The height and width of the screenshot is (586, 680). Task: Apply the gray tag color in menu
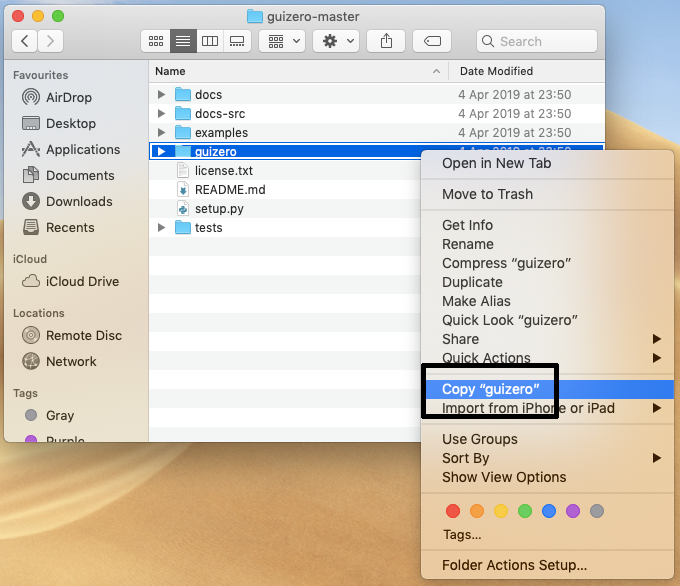point(597,511)
